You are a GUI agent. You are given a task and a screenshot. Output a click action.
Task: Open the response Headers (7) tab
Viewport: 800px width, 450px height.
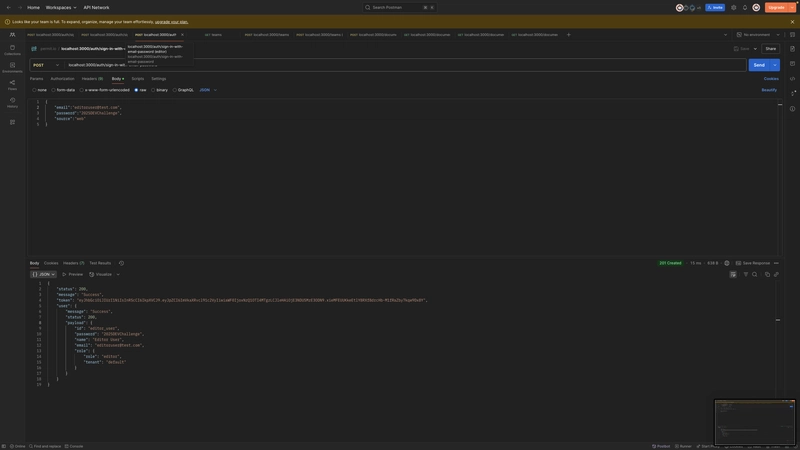pos(73,263)
